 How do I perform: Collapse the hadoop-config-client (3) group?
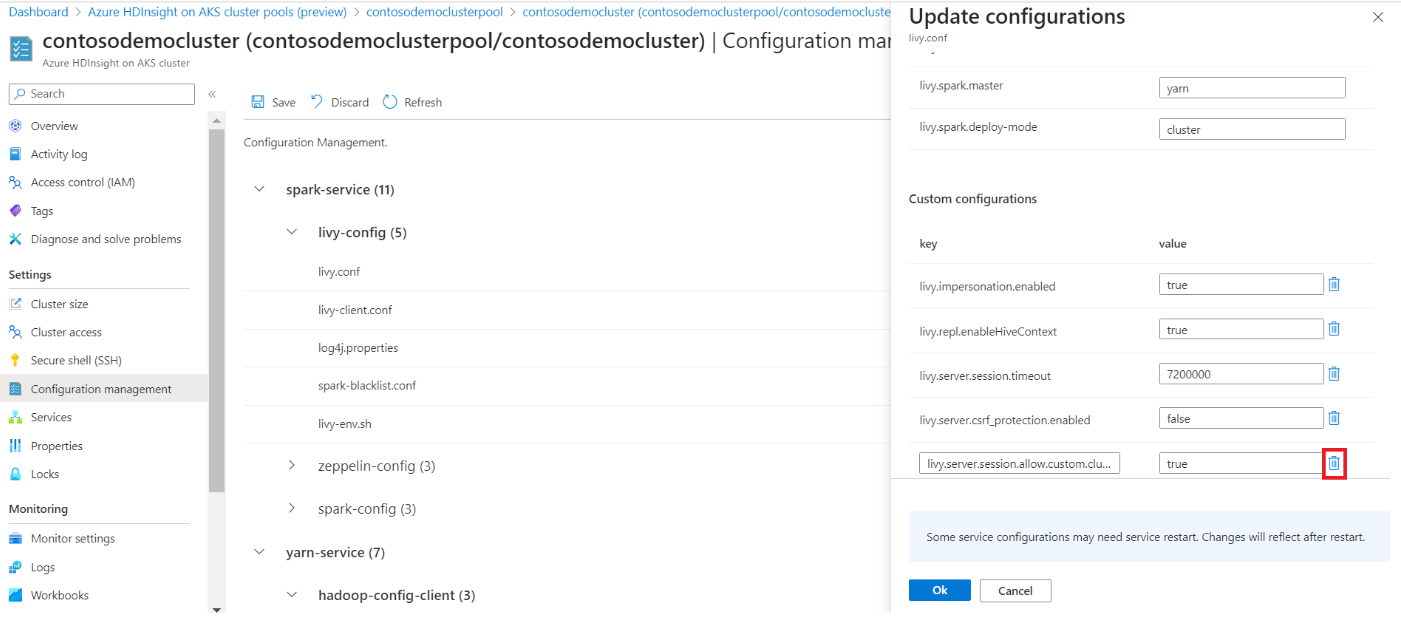tap(292, 594)
